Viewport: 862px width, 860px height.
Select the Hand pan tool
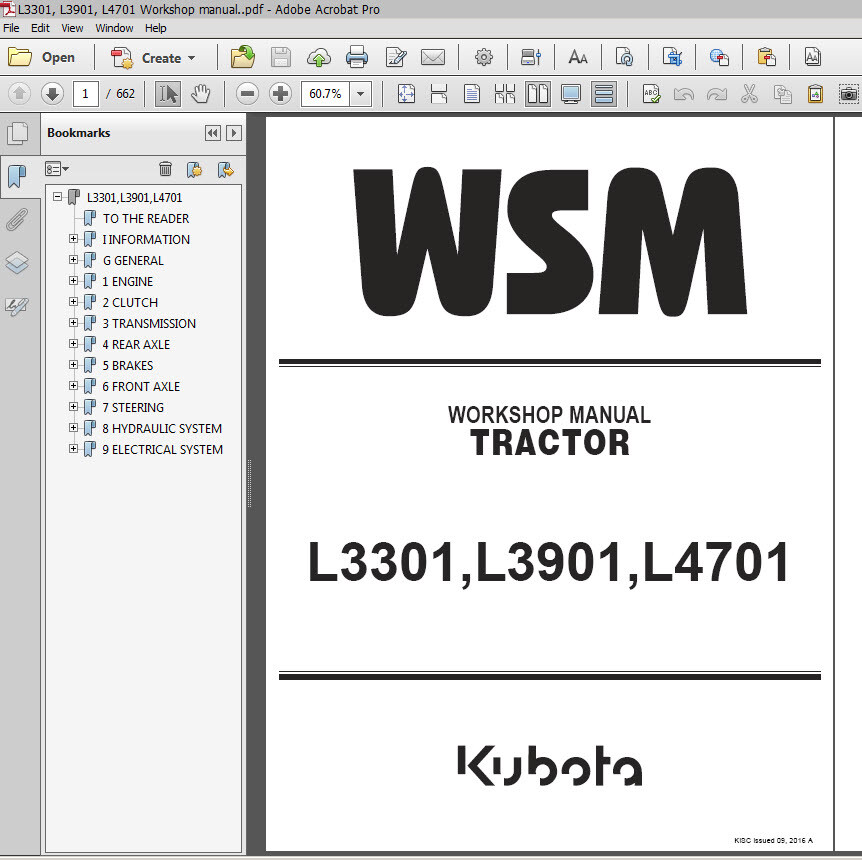point(201,94)
